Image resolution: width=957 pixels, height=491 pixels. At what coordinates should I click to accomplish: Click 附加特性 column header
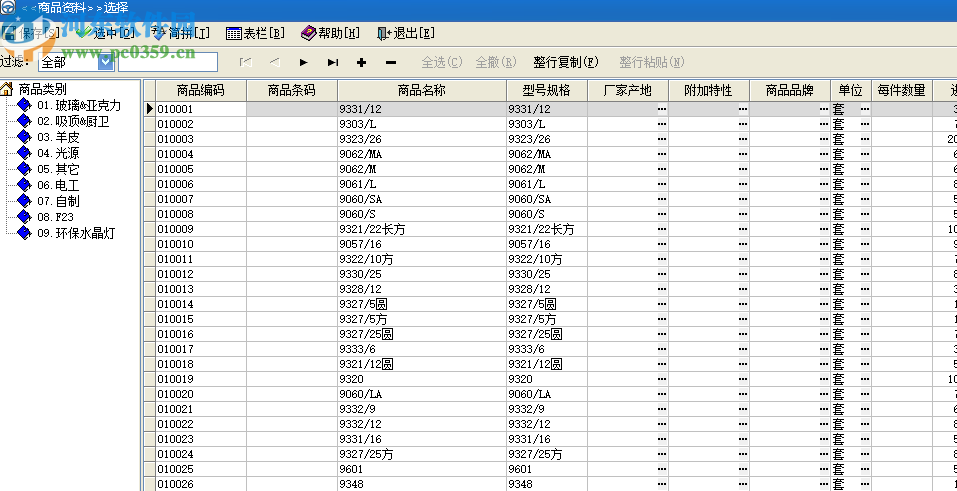[x=709, y=90]
